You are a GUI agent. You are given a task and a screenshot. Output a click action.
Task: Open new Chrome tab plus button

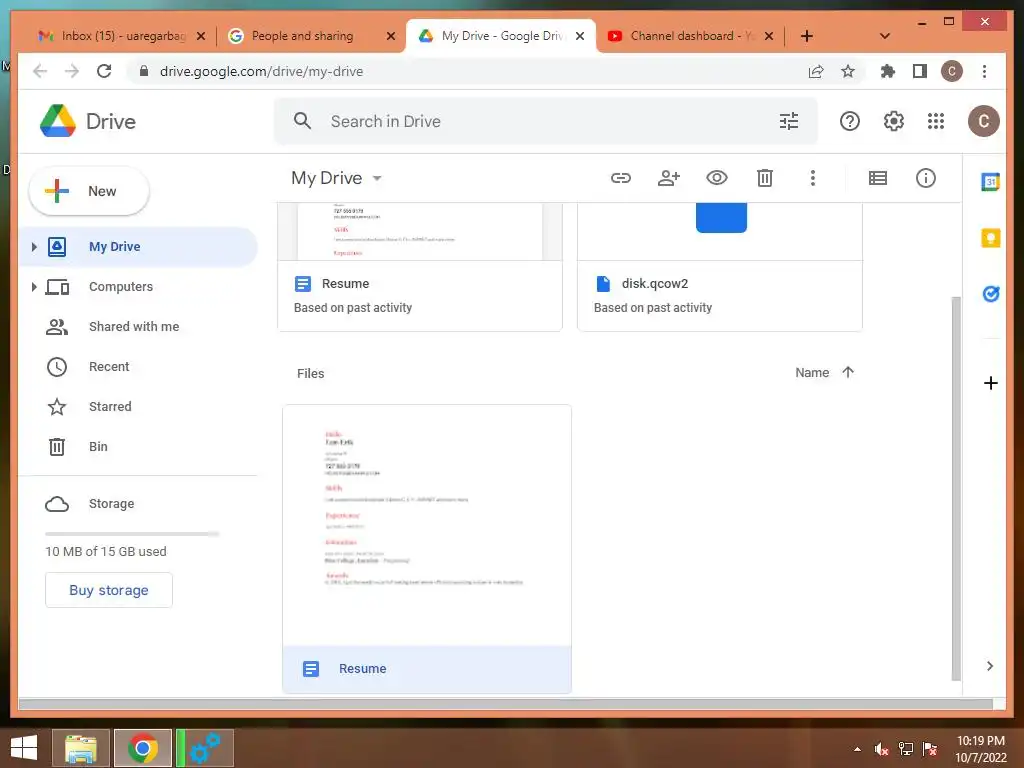tap(807, 36)
